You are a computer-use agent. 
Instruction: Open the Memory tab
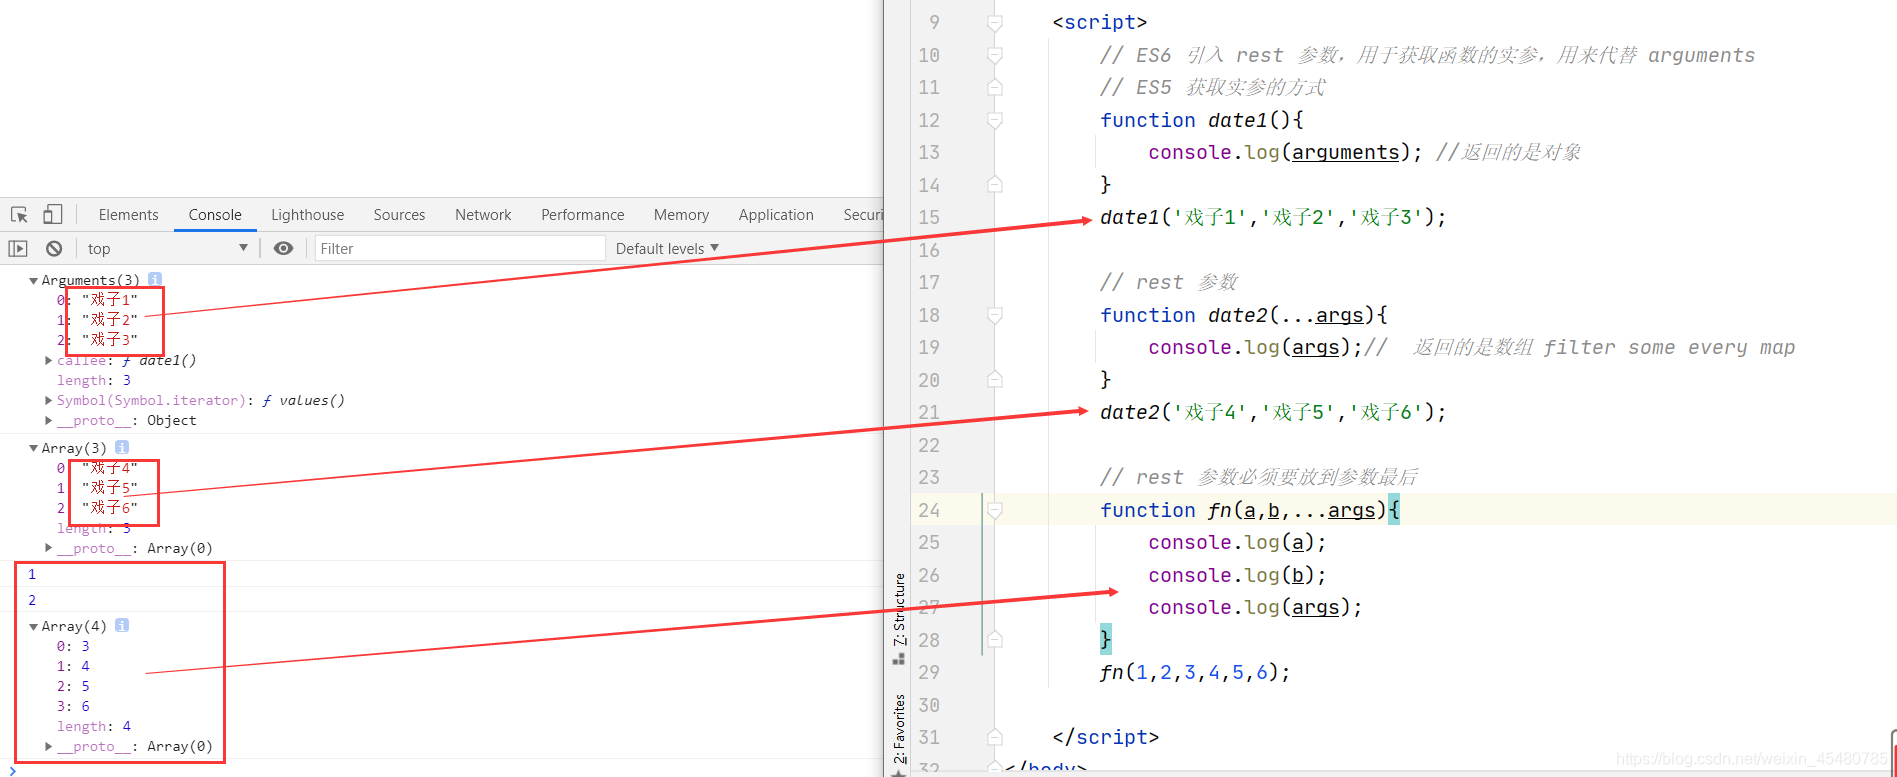[681, 215]
